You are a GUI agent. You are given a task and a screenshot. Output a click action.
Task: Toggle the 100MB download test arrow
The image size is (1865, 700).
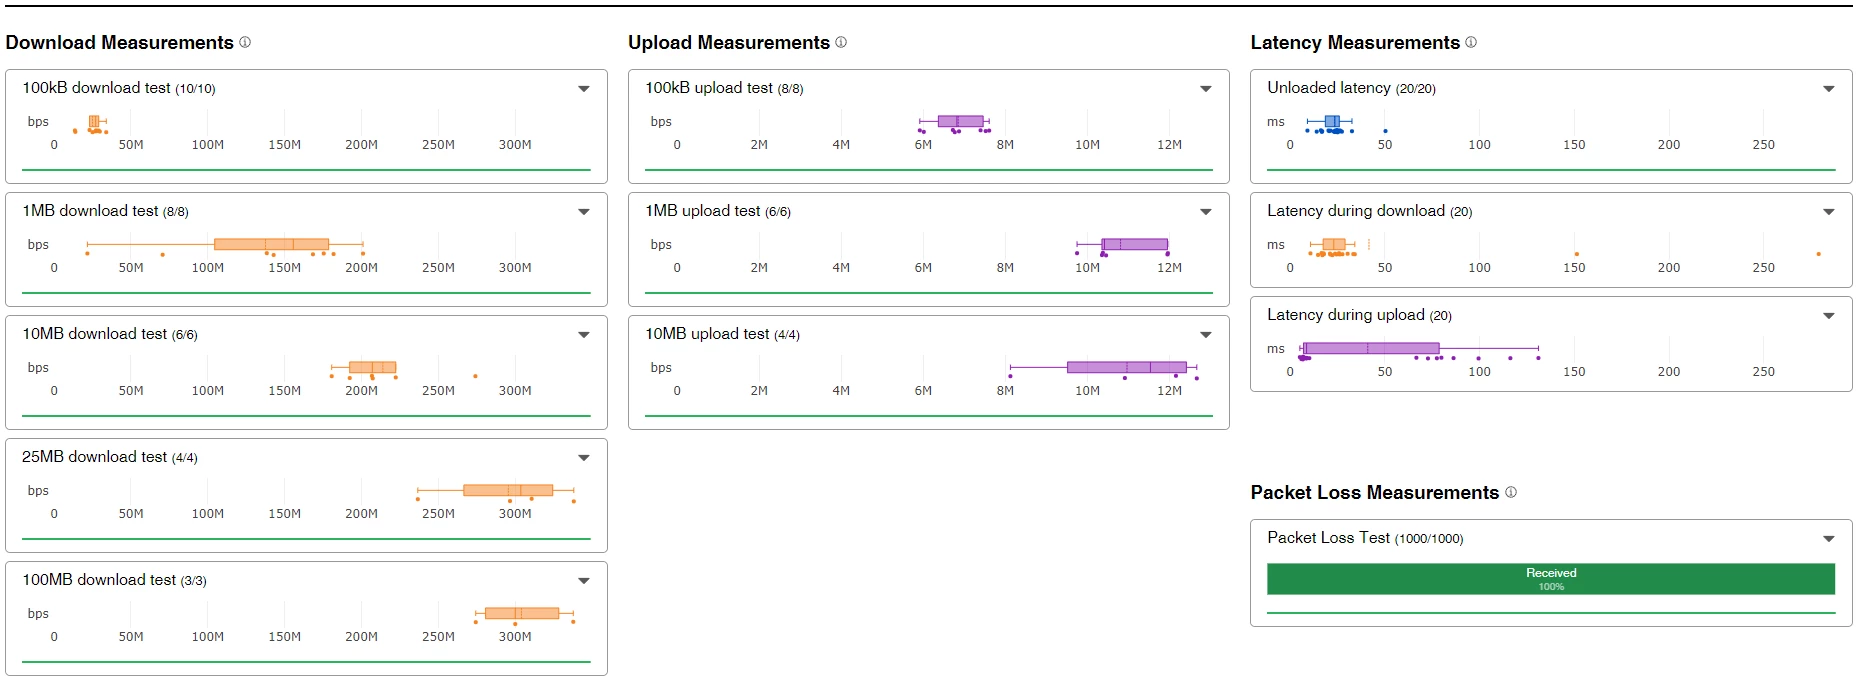click(584, 581)
